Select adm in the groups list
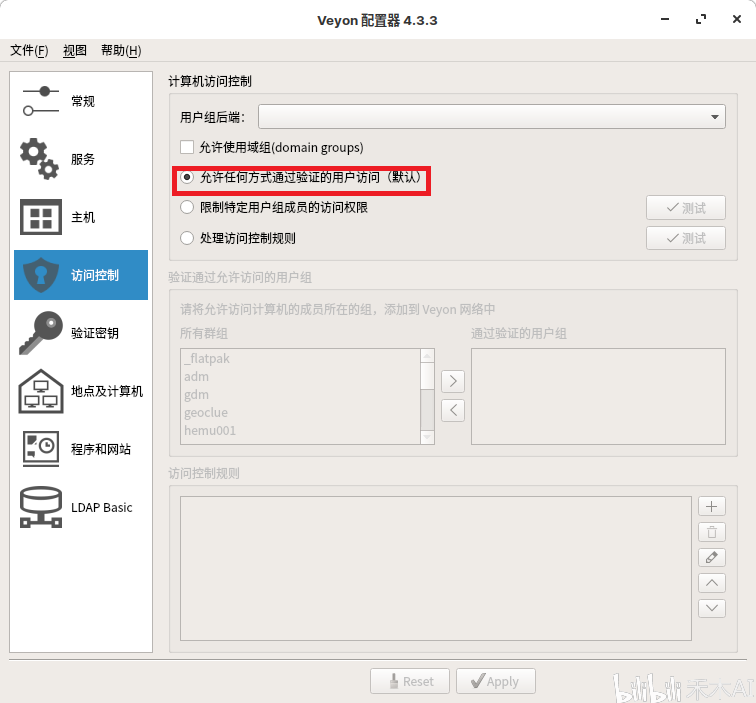The height and width of the screenshot is (703, 756). [300, 377]
